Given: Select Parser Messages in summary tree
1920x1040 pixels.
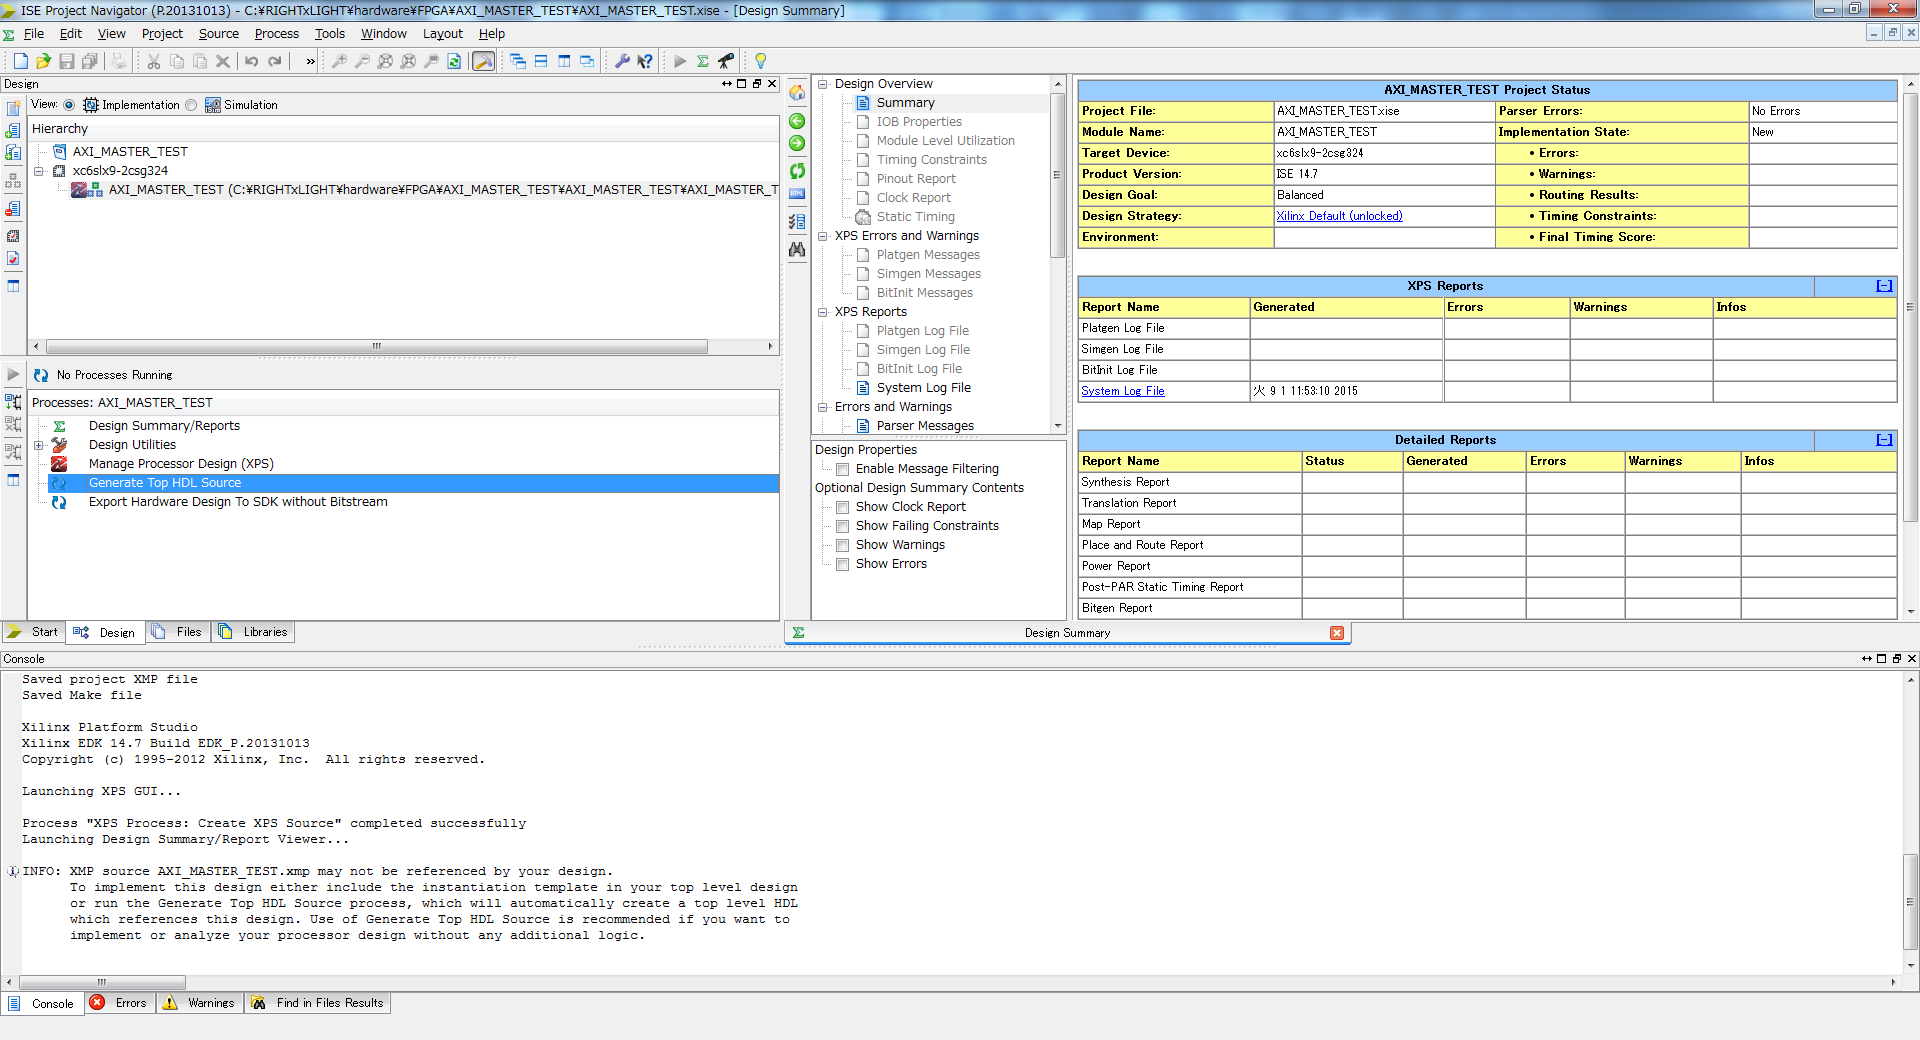Looking at the screenshot, I should point(925,426).
